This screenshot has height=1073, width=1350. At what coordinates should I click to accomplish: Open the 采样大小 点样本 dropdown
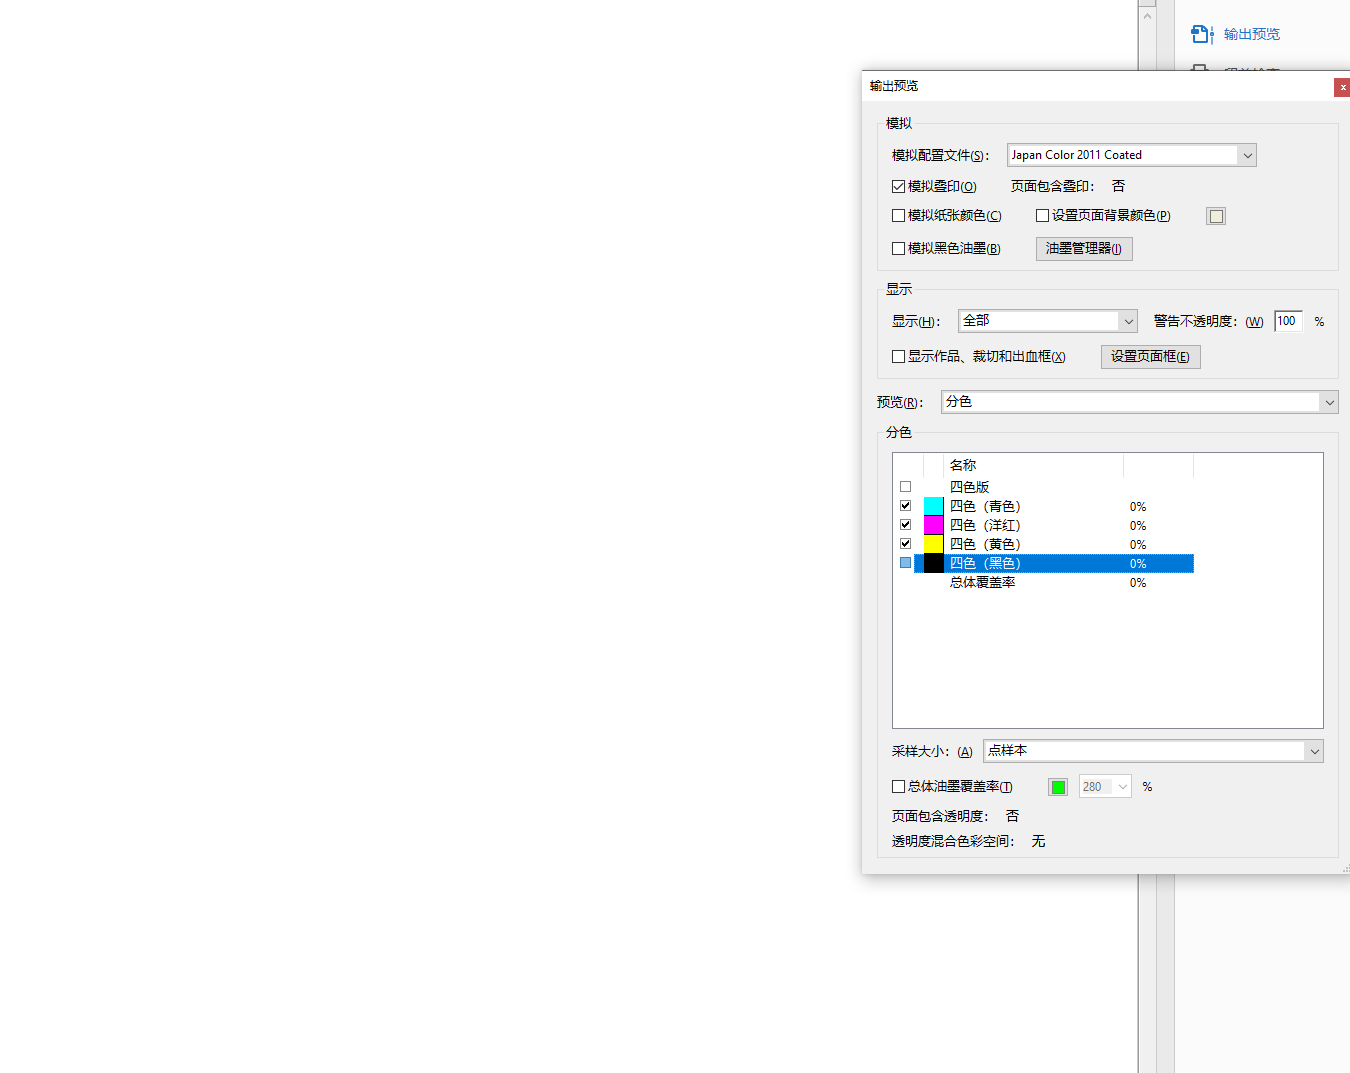click(1153, 751)
